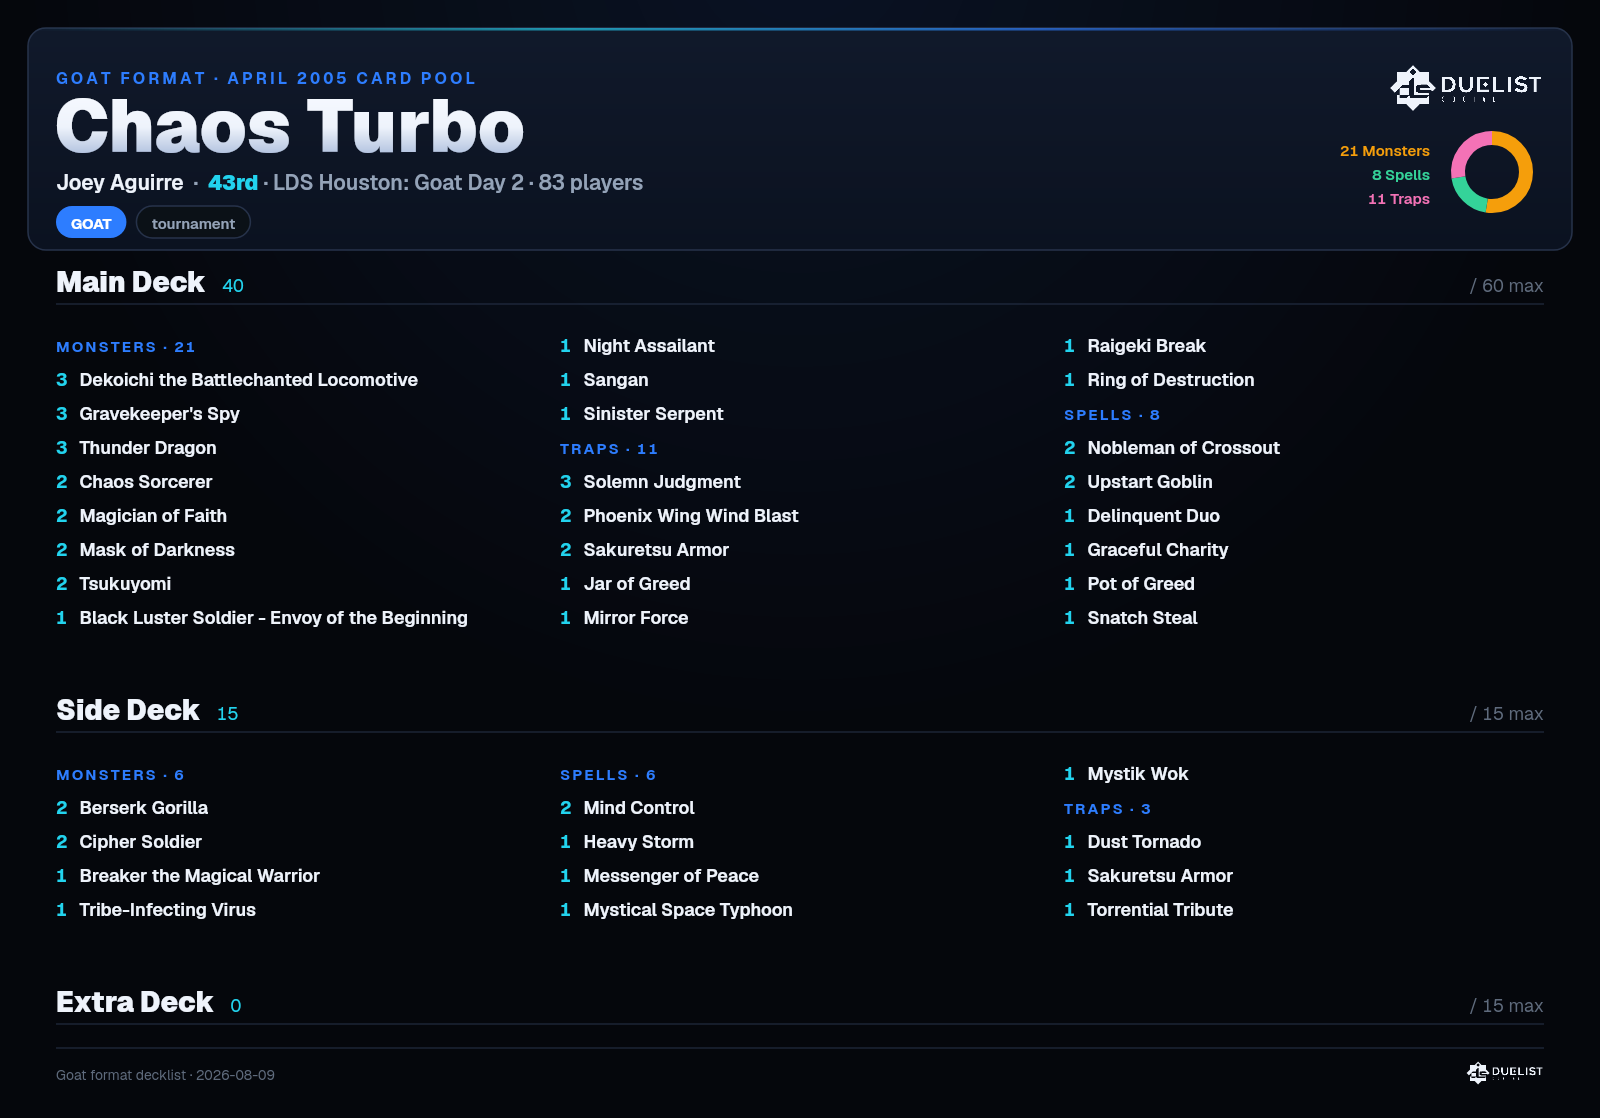Click Joey Aguirre player name
The height and width of the screenshot is (1118, 1600).
120,183
